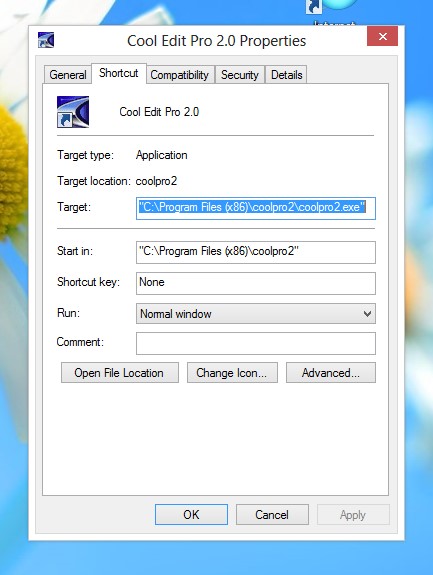Click the 'coolpro2' target location value
Image resolution: width=433 pixels, height=575 pixels.
157,181
